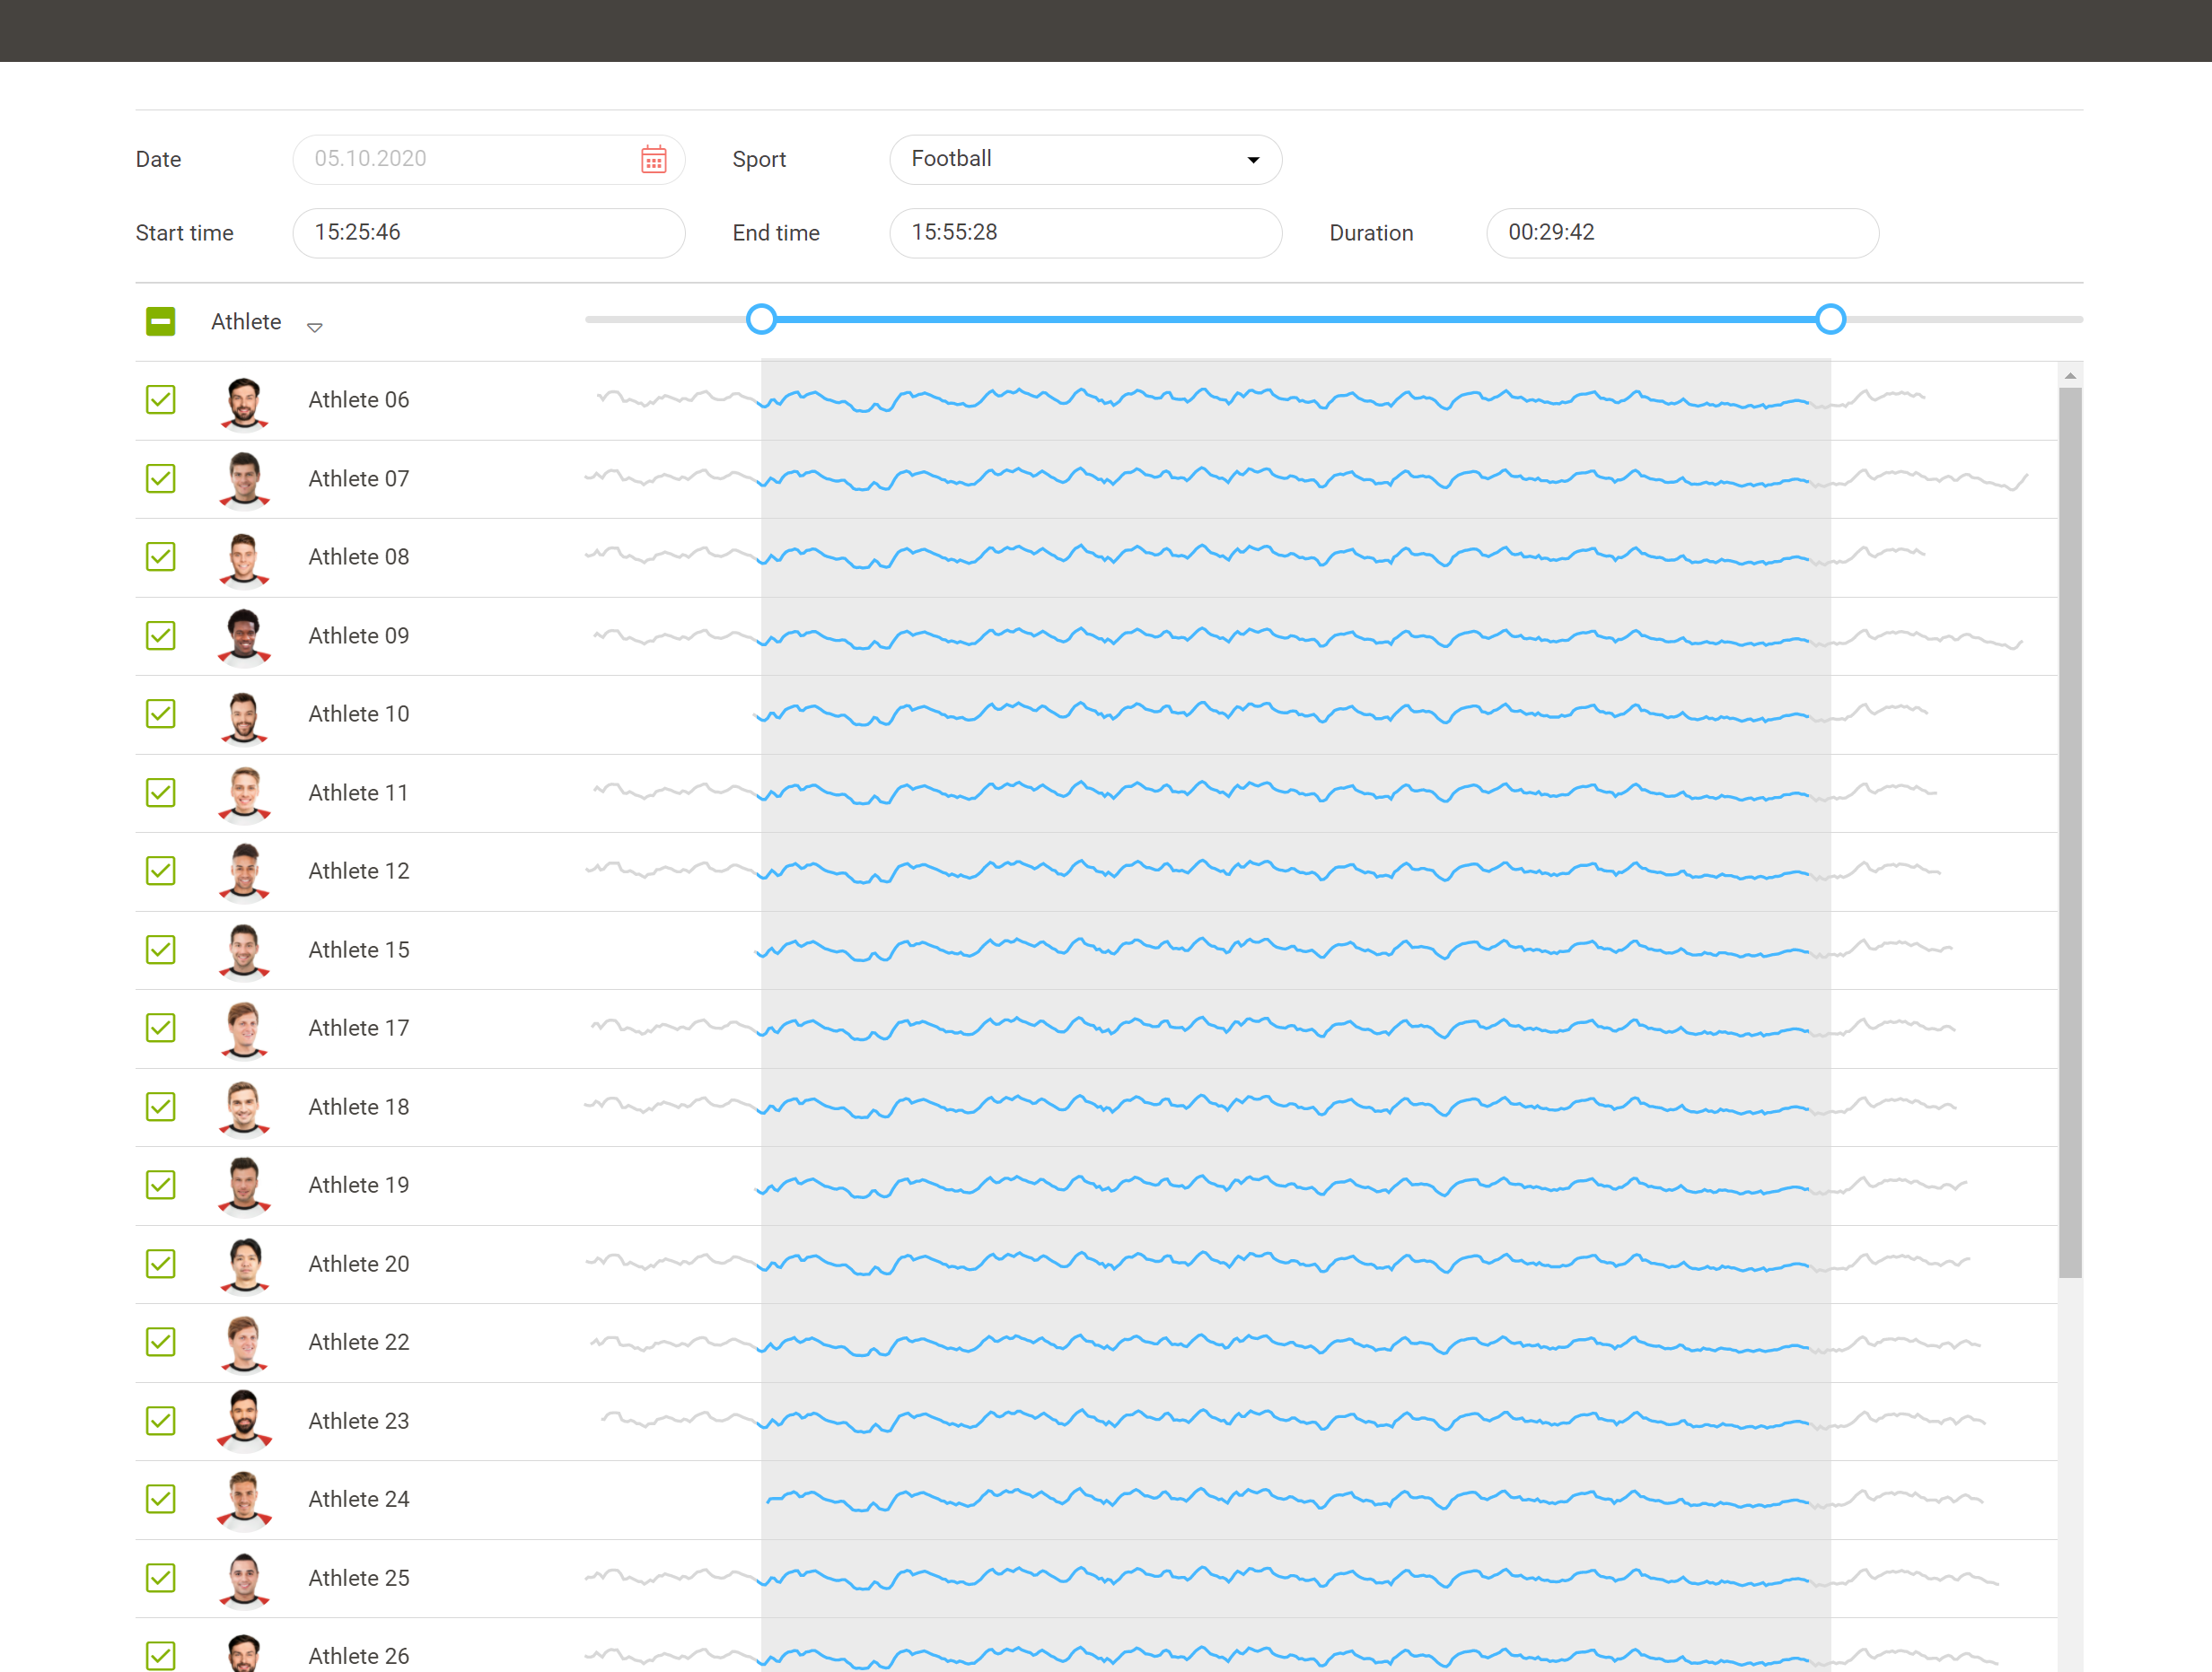Screen dimensions: 2212x1672
Task: Select the Athlete 19 name text
Action: pos(358,1185)
